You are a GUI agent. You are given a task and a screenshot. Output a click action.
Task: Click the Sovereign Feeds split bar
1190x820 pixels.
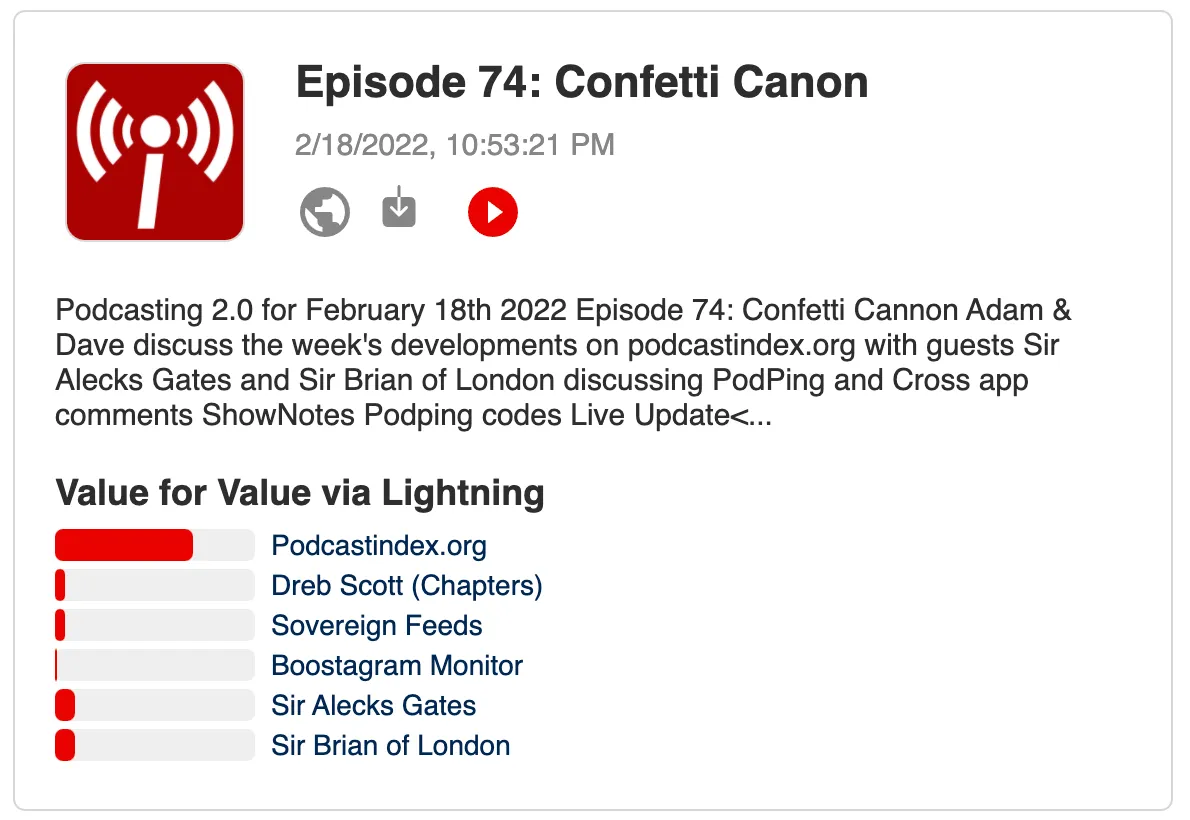pyautogui.click(x=155, y=626)
